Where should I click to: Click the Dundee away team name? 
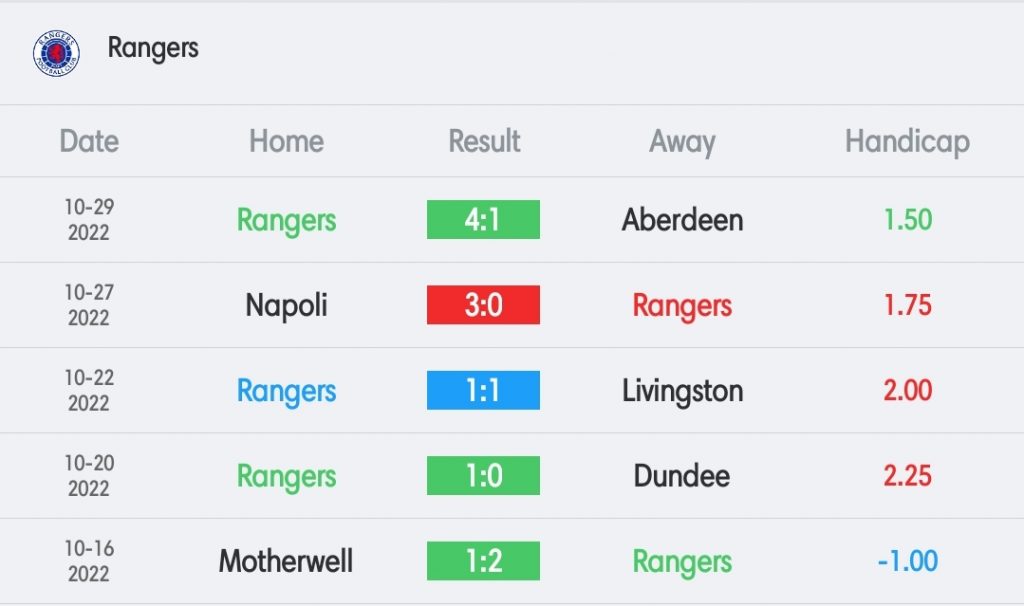point(682,476)
